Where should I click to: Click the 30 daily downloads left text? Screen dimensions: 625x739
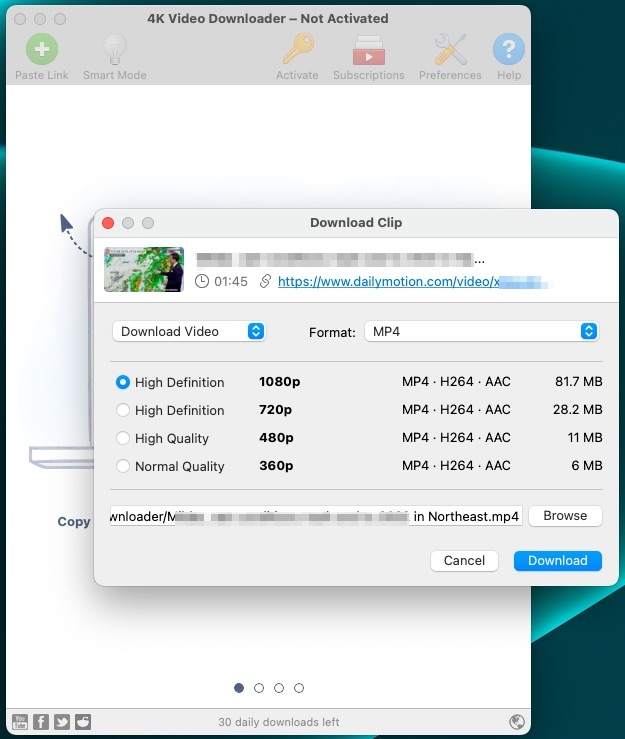point(279,722)
